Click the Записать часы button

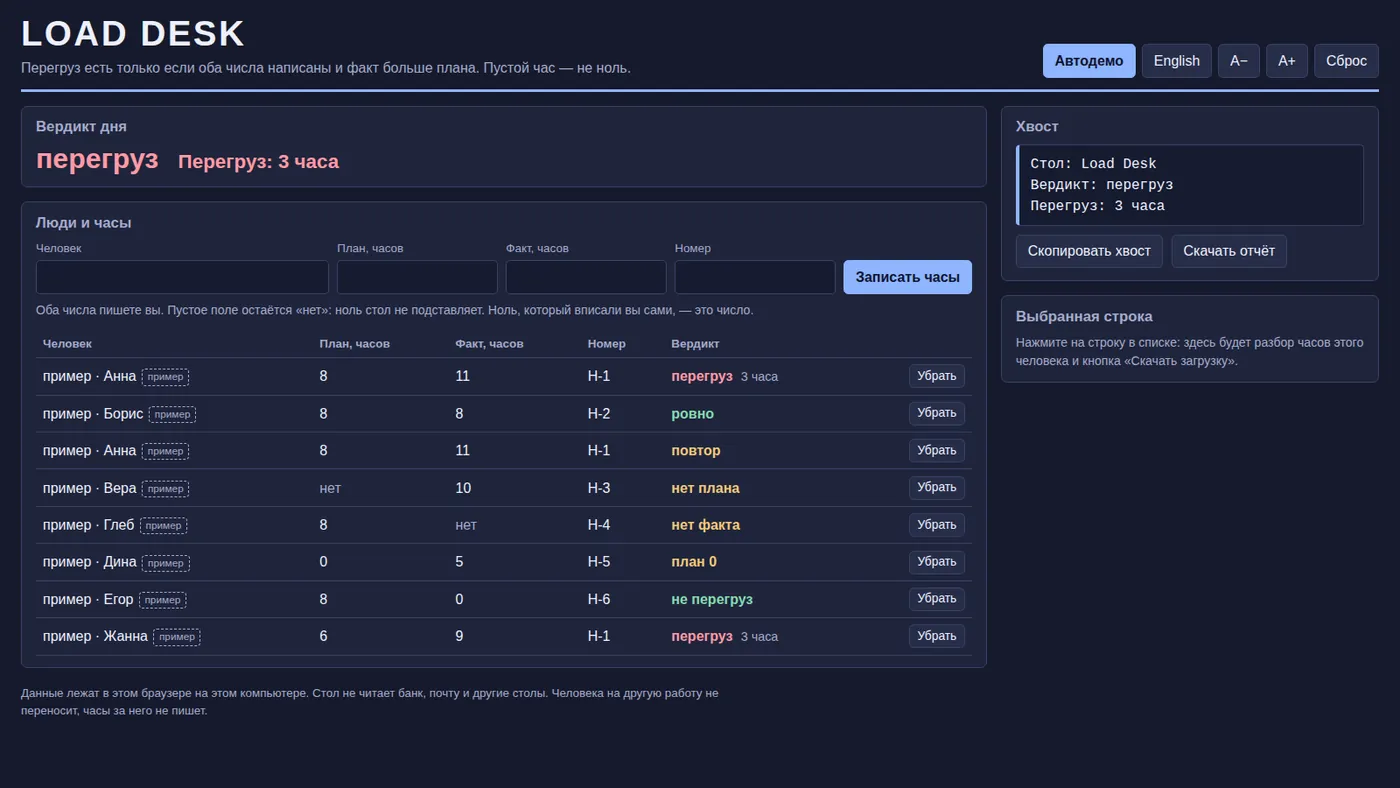pos(908,277)
